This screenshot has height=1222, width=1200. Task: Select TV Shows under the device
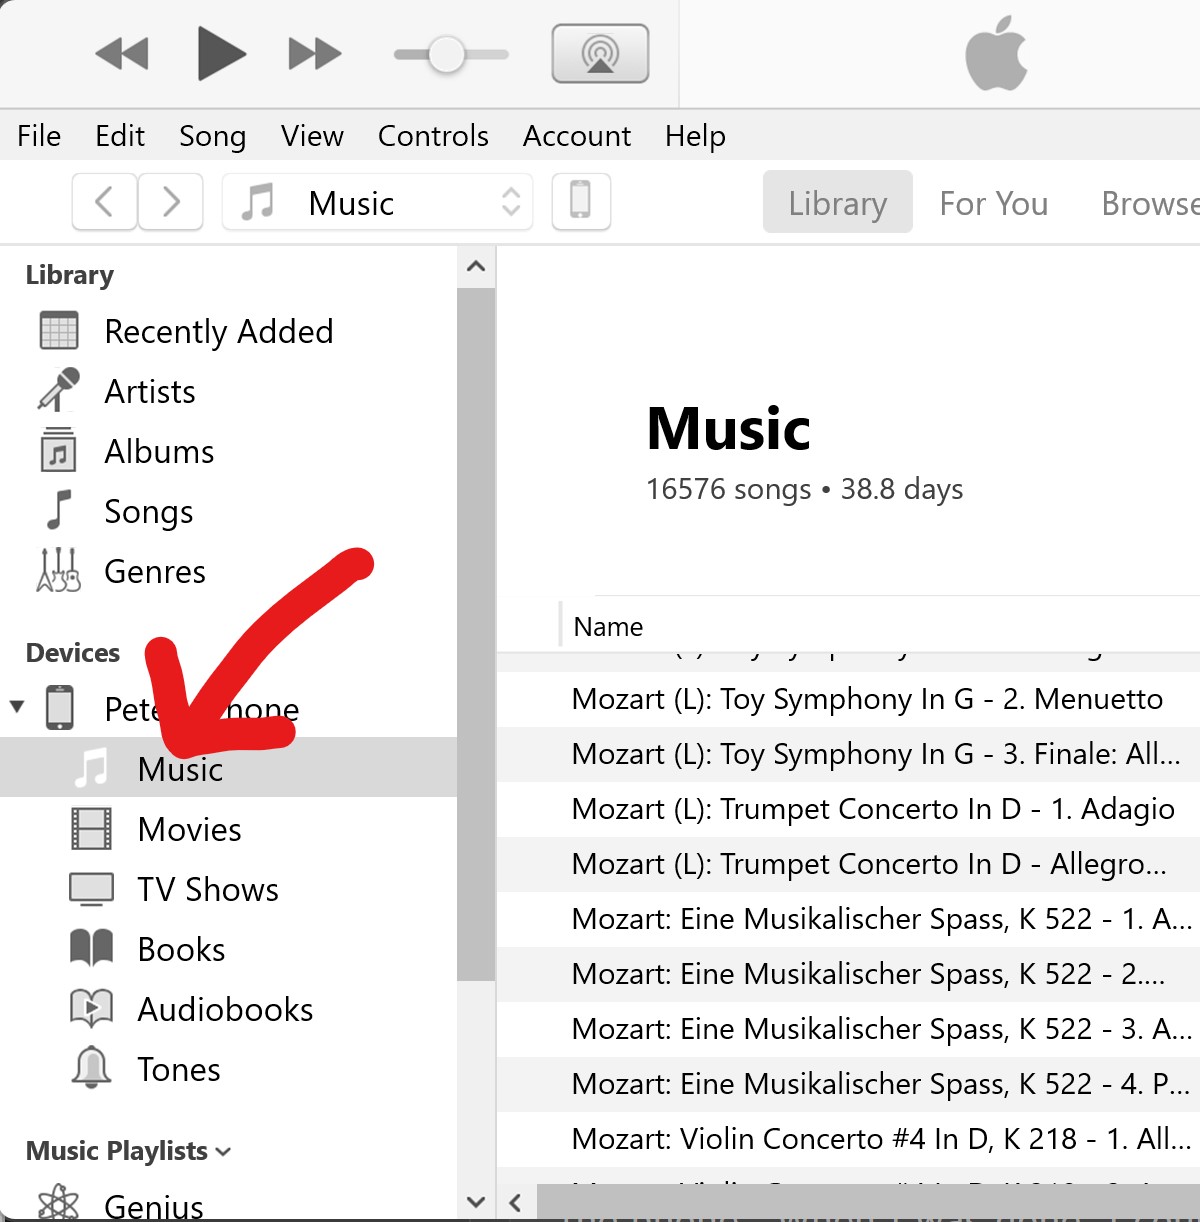(208, 889)
